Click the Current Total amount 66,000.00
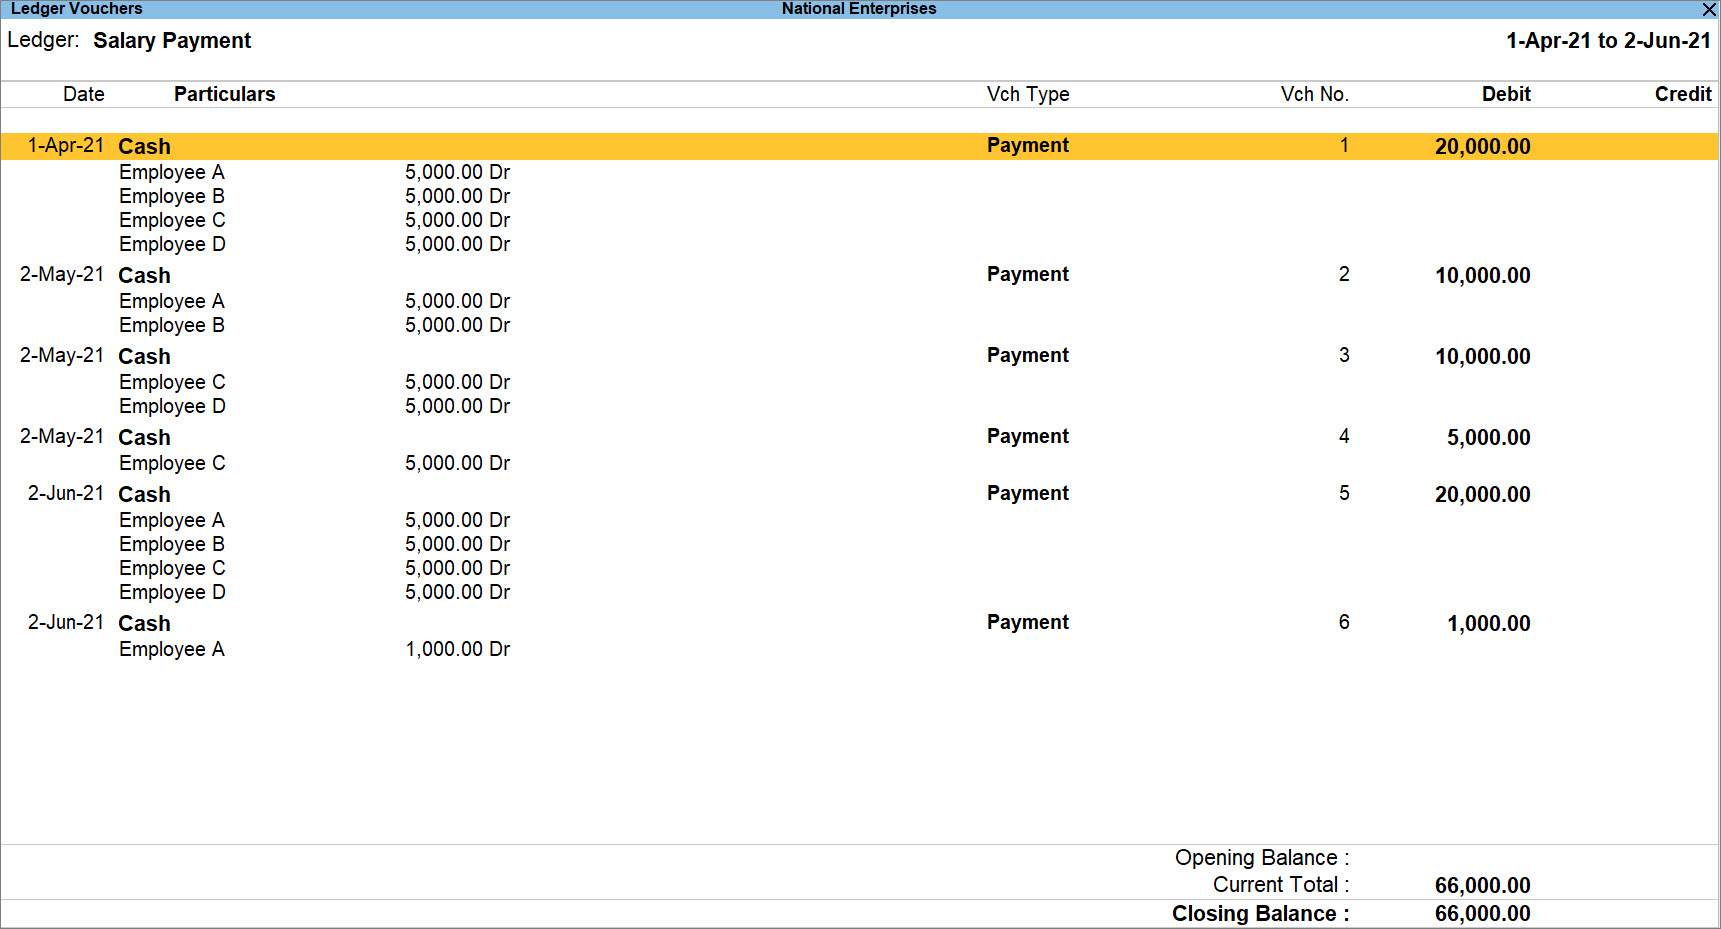Screen dimensions: 1721x929 pos(1482,885)
